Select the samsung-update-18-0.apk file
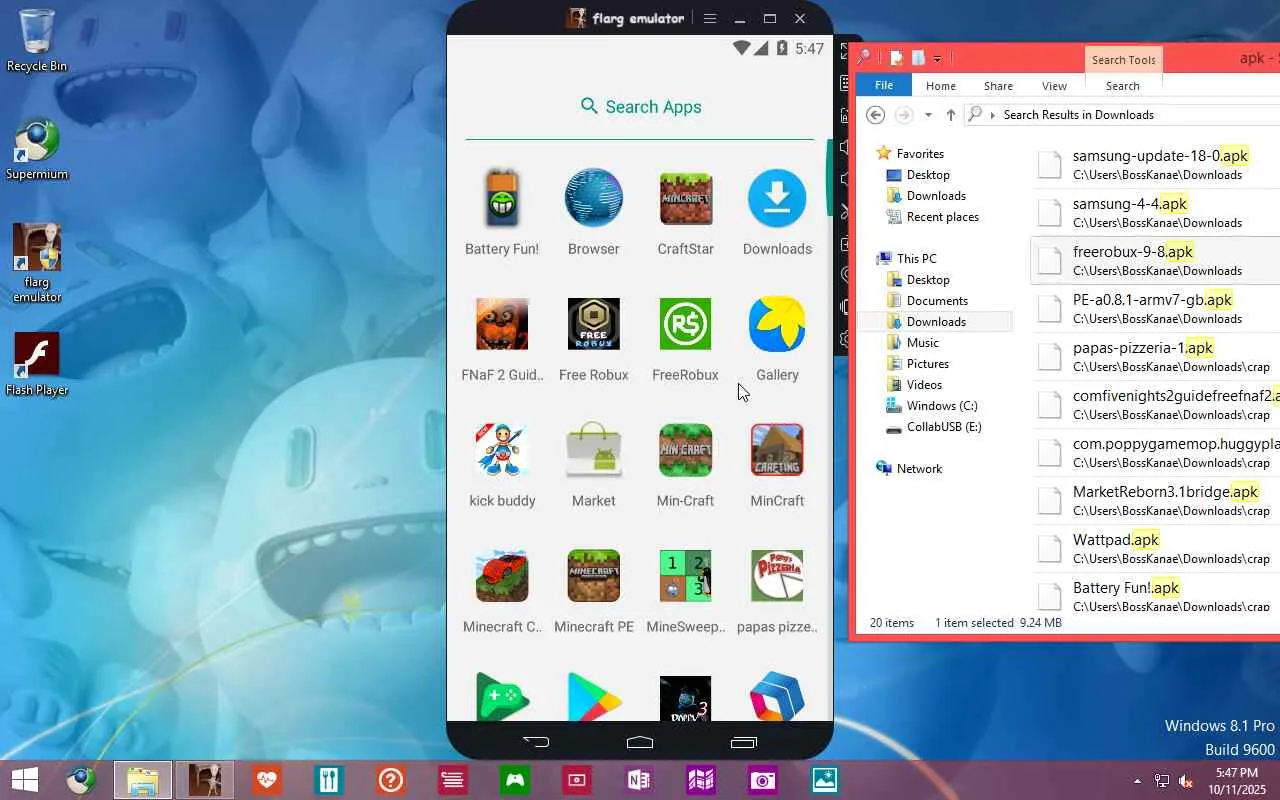 (x=1156, y=164)
